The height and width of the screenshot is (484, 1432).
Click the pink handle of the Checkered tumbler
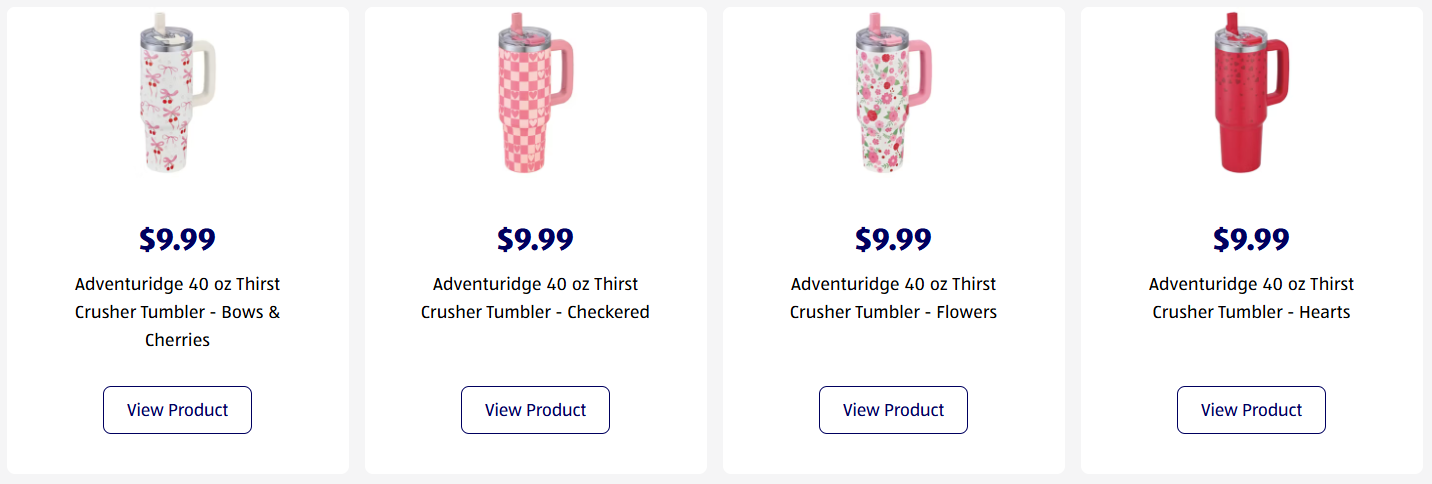pyautogui.click(x=567, y=72)
